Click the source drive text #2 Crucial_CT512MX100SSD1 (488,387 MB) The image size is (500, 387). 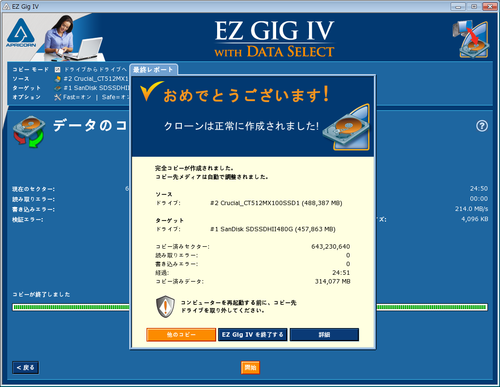pos(276,203)
